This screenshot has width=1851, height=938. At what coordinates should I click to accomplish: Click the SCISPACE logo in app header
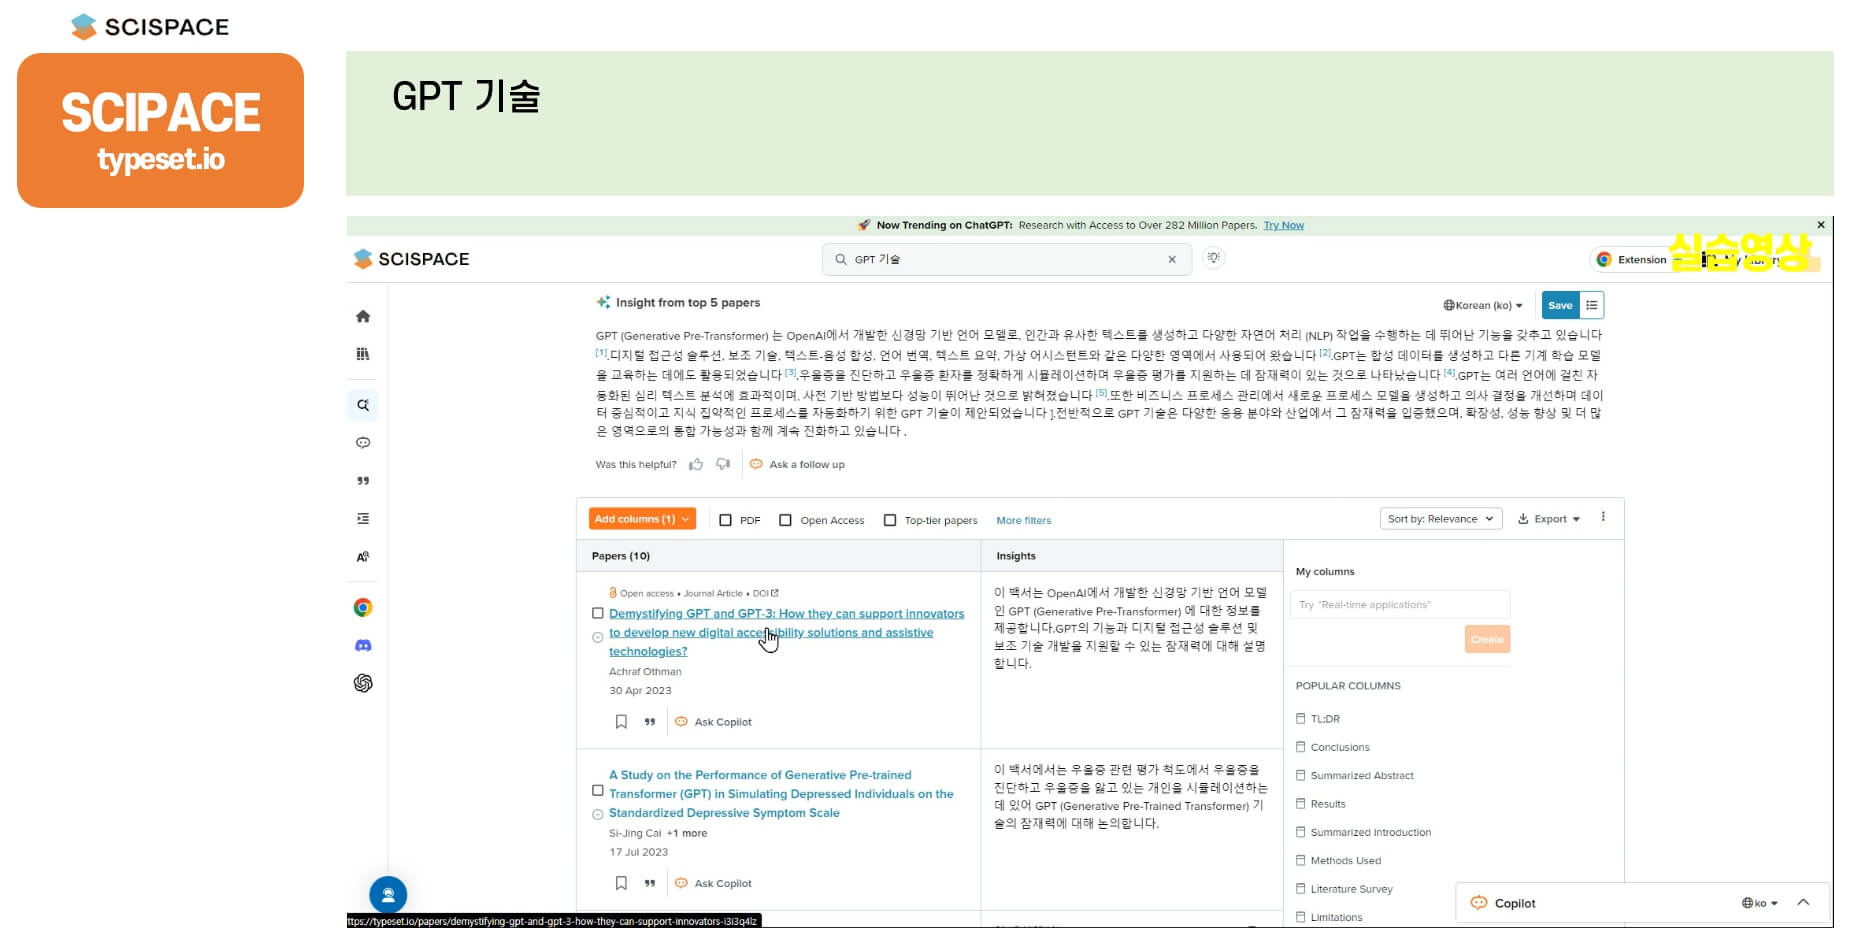pyautogui.click(x=412, y=259)
